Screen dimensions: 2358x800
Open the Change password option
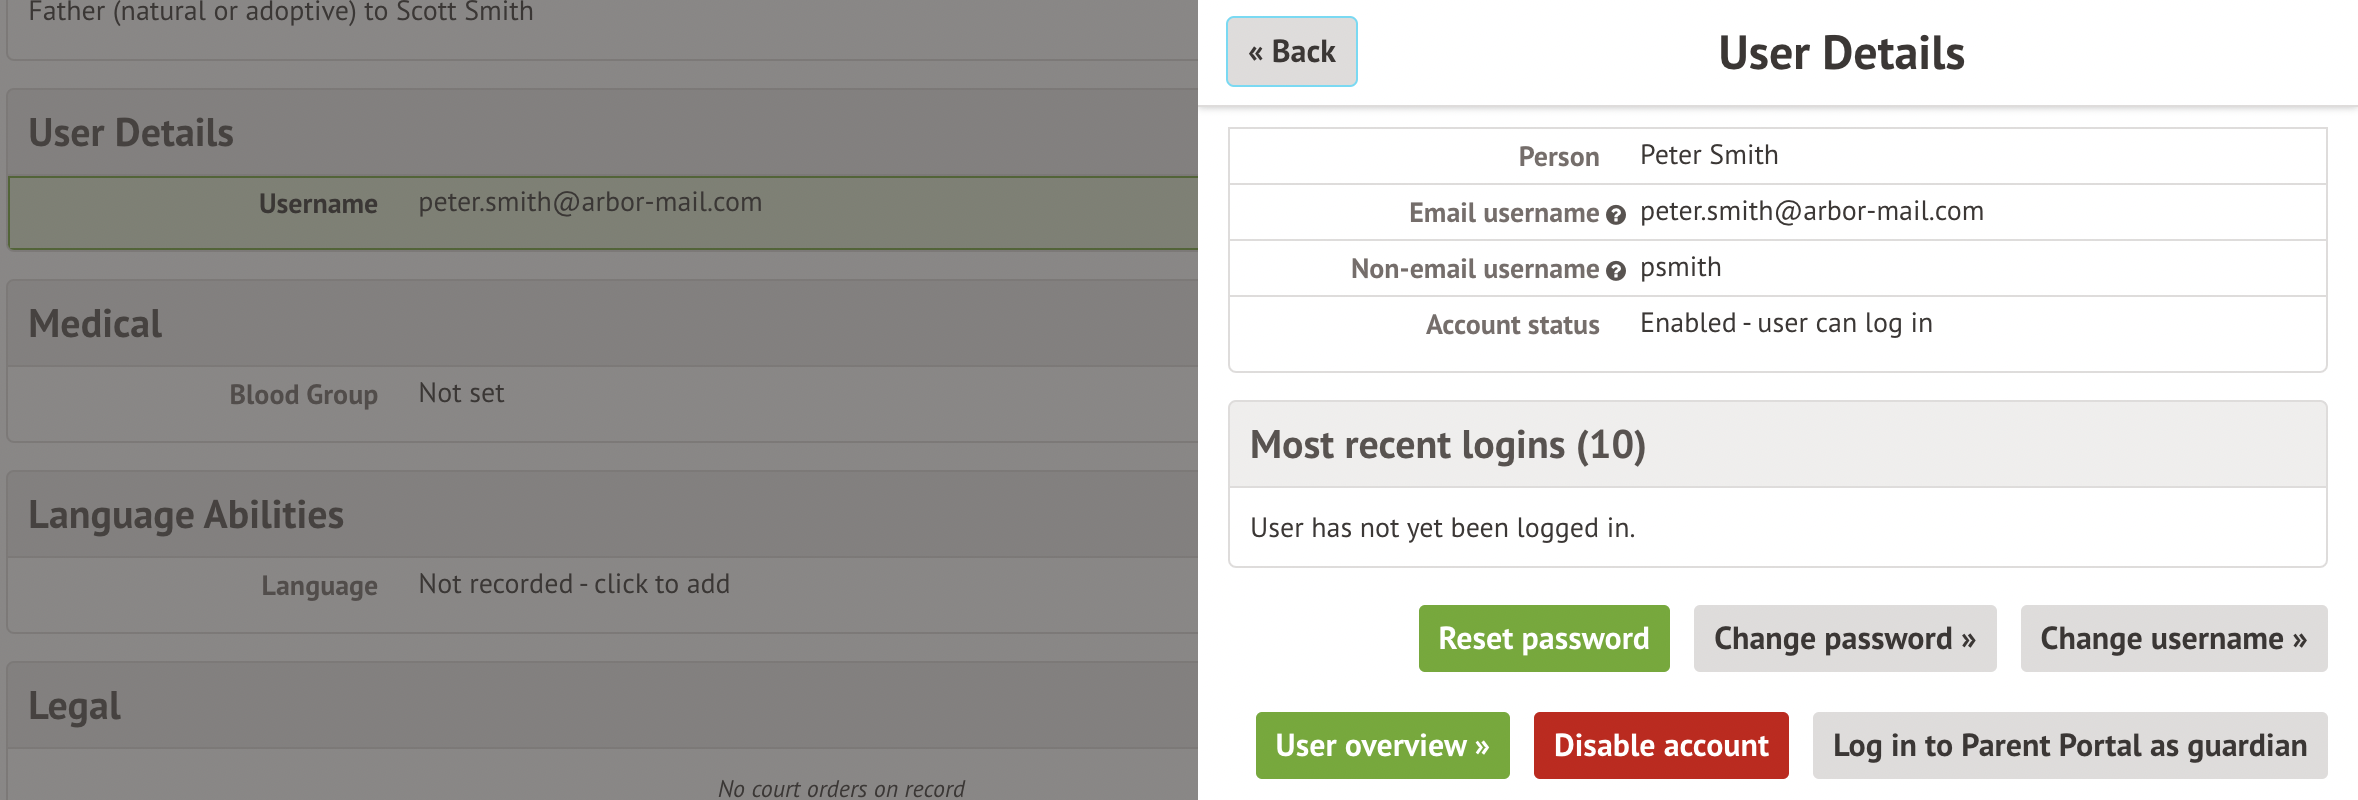point(1844,638)
